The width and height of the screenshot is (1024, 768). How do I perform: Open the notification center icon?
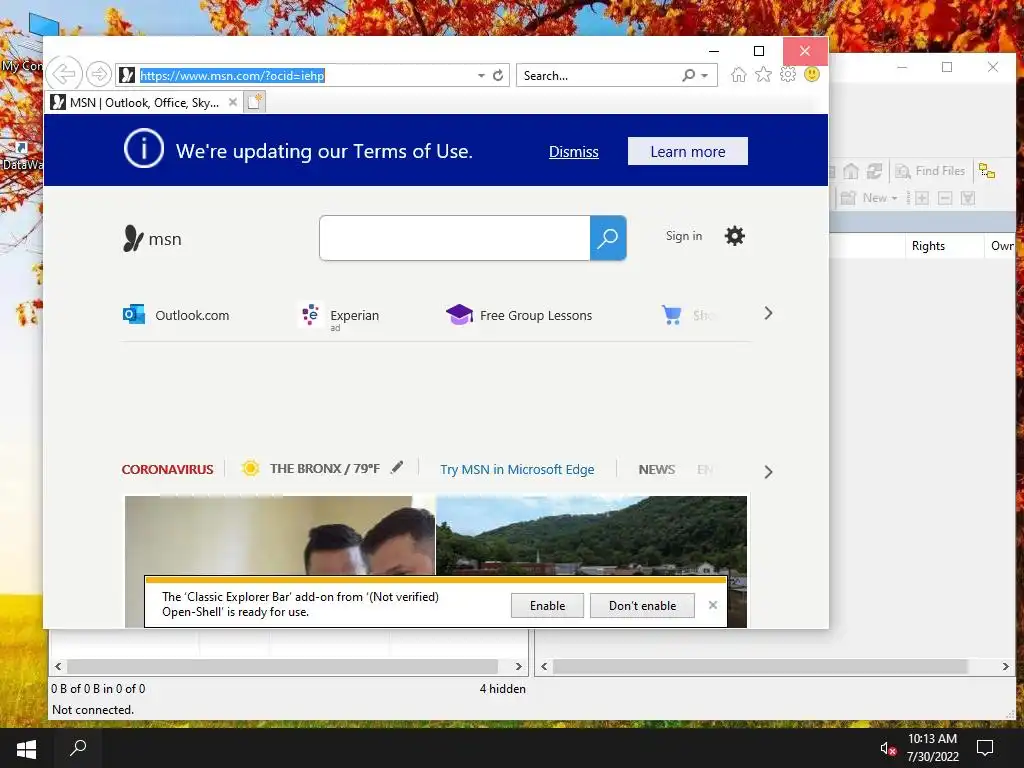[985, 748]
